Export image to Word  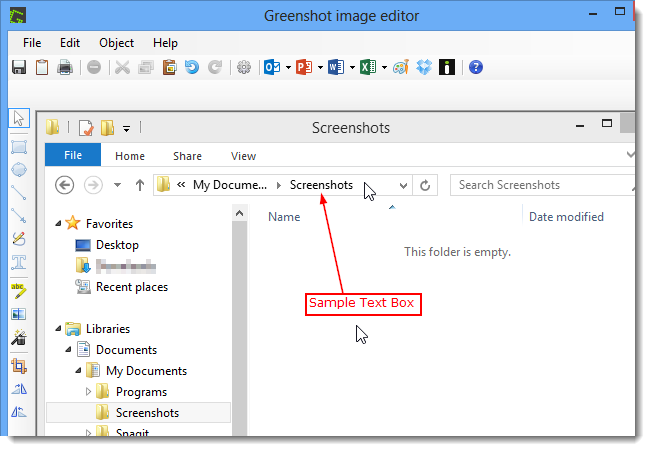pyautogui.click(x=336, y=67)
